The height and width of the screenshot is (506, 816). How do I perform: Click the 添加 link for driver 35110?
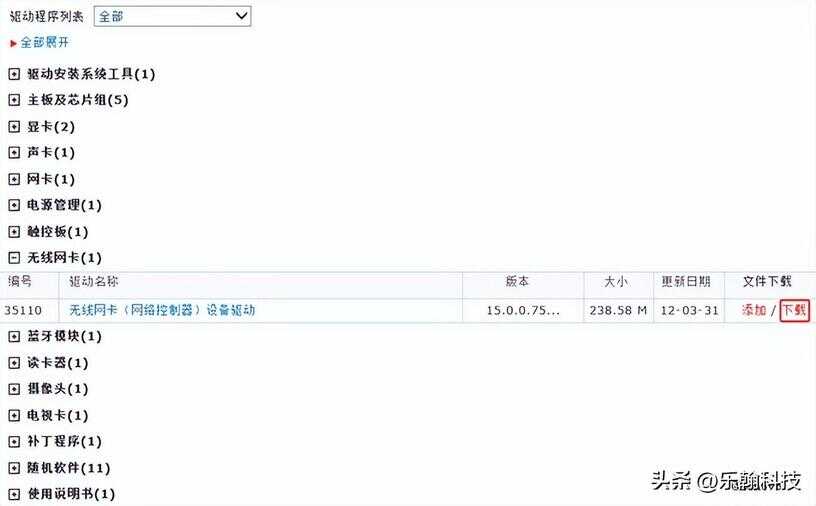754,310
